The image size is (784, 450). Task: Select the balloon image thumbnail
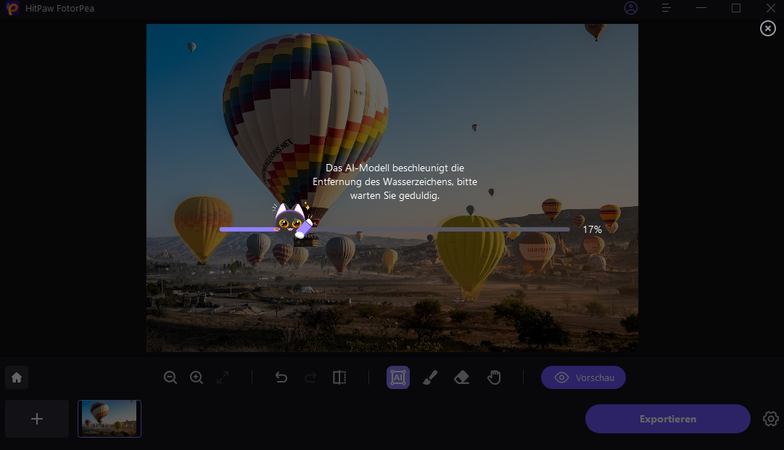(x=109, y=419)
